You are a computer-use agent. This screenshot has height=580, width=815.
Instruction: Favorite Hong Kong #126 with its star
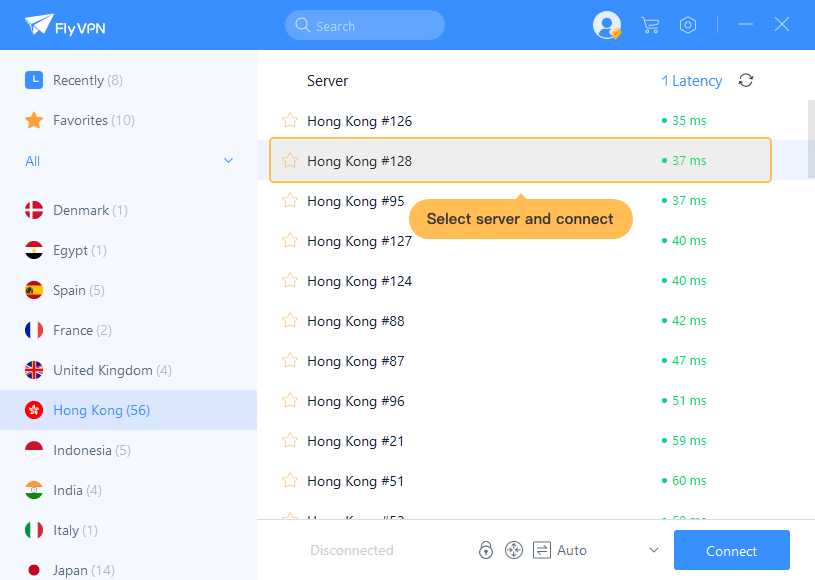pyautogui.click(x=290, y=121)
